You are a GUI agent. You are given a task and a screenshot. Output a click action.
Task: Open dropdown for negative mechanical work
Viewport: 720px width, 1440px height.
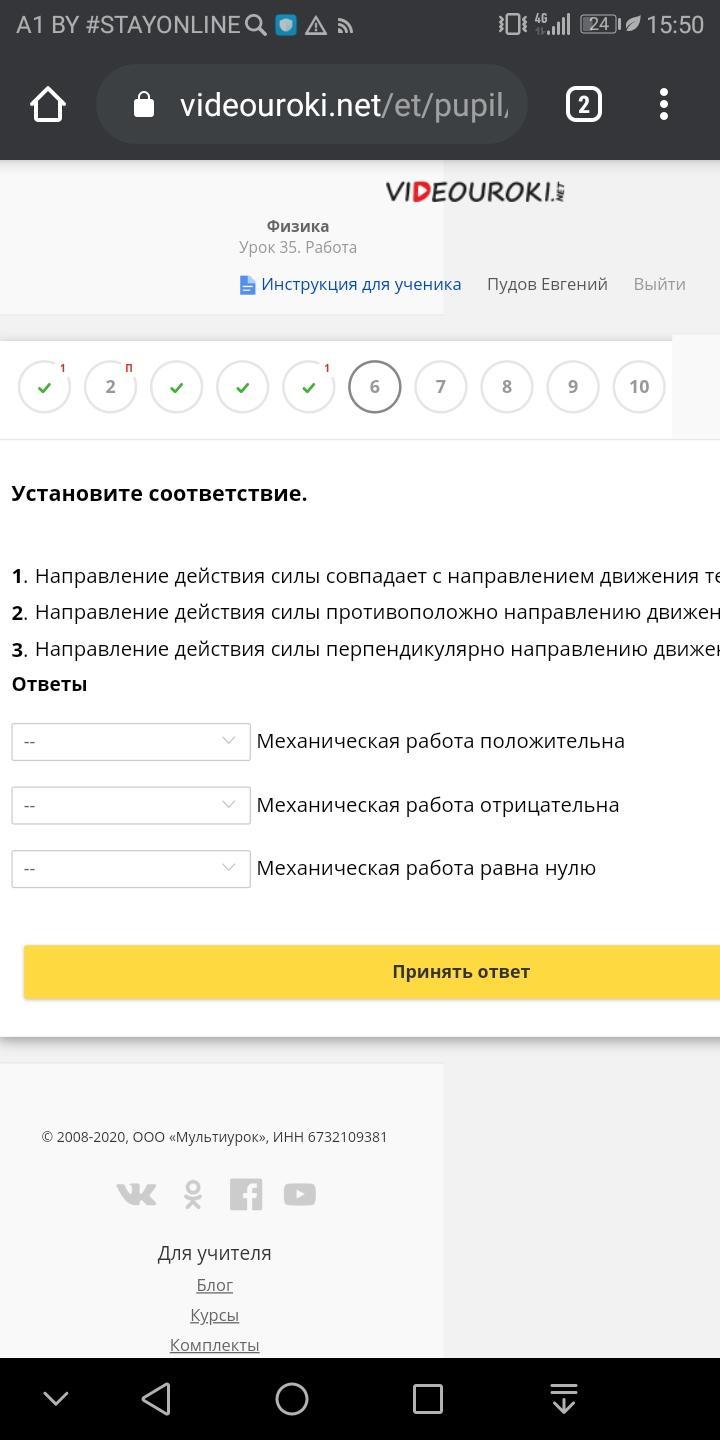[x=131, y=805]
